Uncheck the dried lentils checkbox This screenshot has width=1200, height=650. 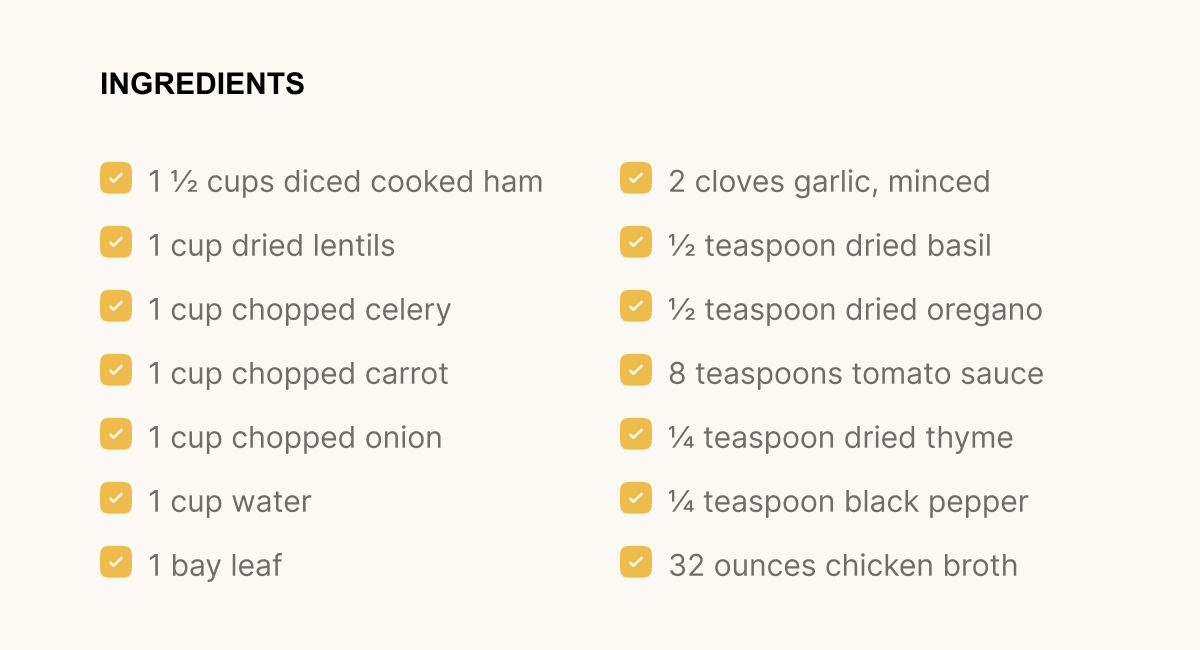click(116, 242)
